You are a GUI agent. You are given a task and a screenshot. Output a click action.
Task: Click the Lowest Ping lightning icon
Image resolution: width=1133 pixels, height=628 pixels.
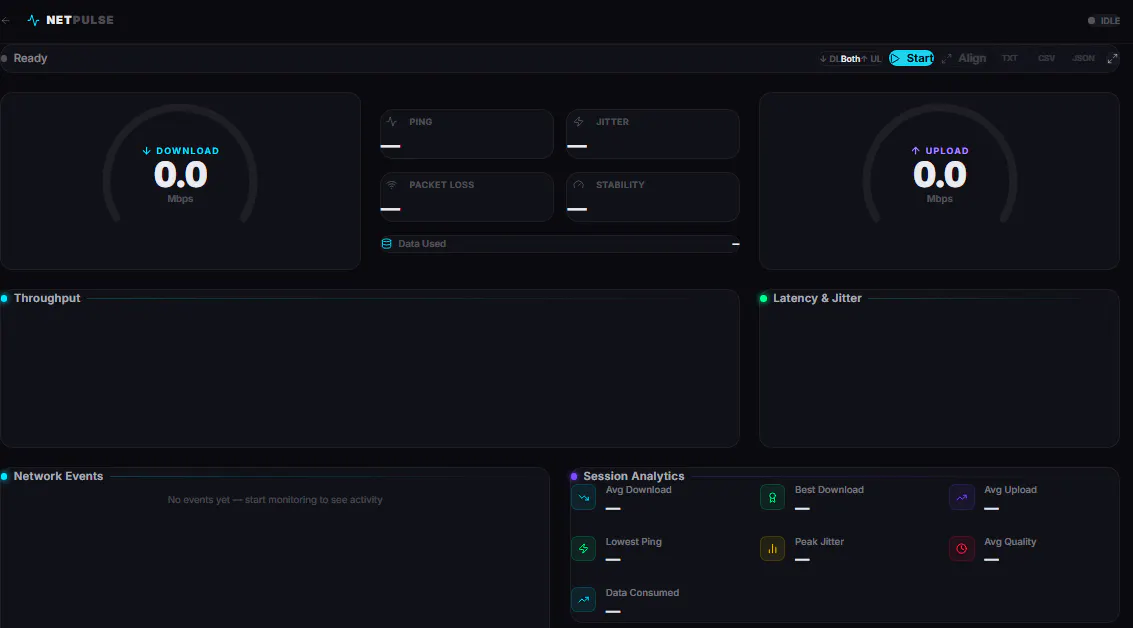(583, 549)
